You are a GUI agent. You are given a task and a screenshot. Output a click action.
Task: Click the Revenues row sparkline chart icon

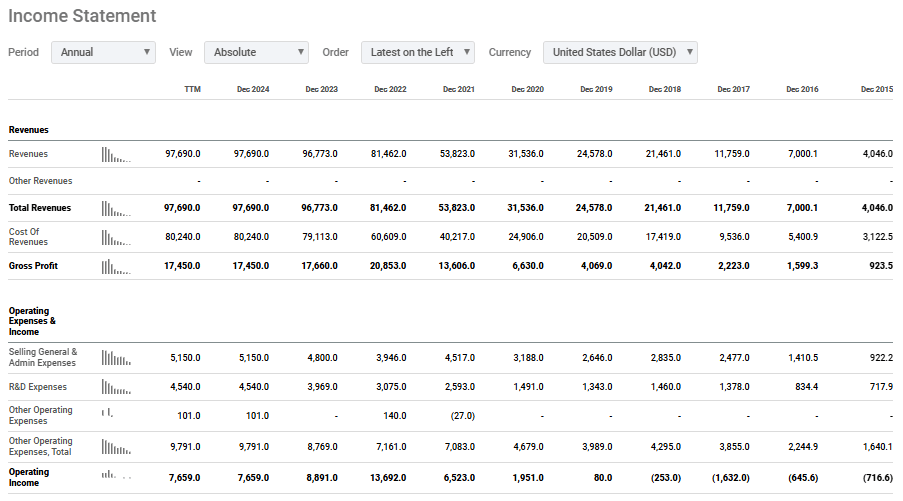tap(116, 155)
